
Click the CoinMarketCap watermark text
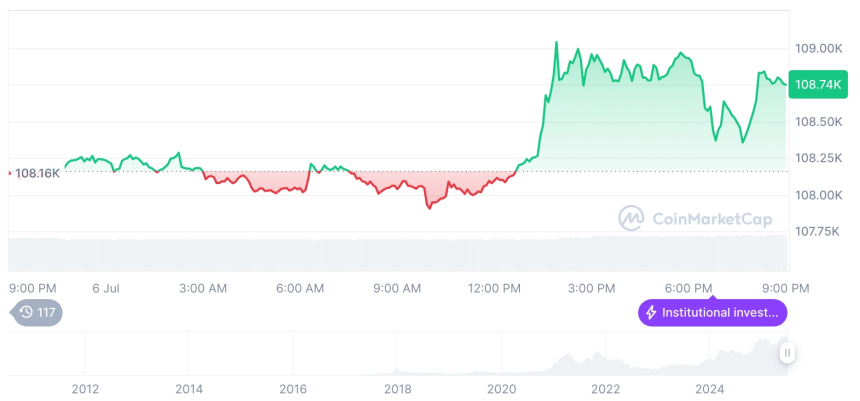pos(712,218)
